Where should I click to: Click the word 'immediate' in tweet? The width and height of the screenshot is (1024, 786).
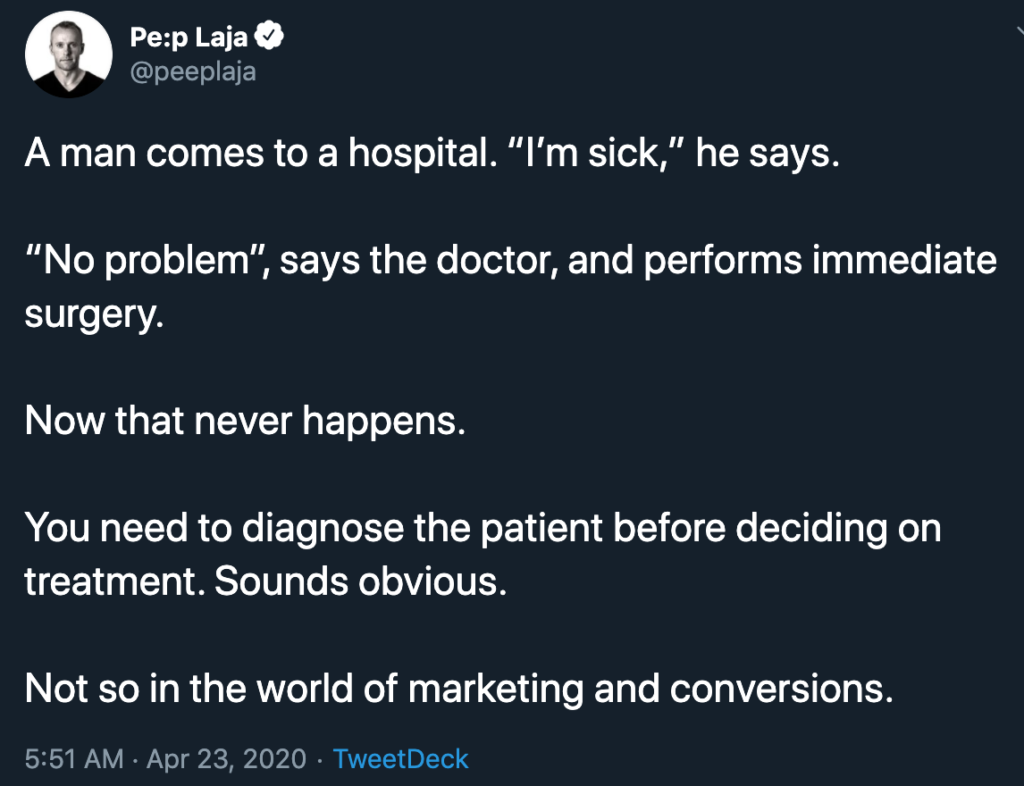coord(904,260)
